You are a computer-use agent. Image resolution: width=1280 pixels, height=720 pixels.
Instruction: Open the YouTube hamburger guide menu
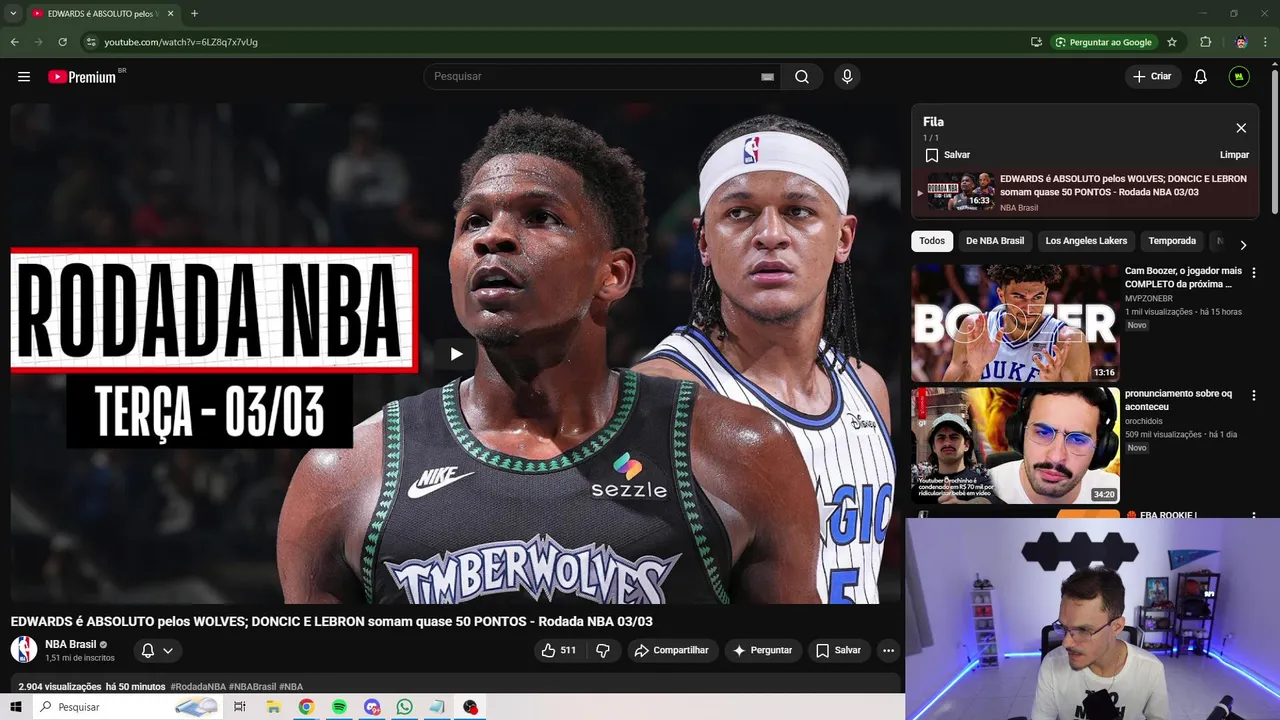tap(24, 77)
